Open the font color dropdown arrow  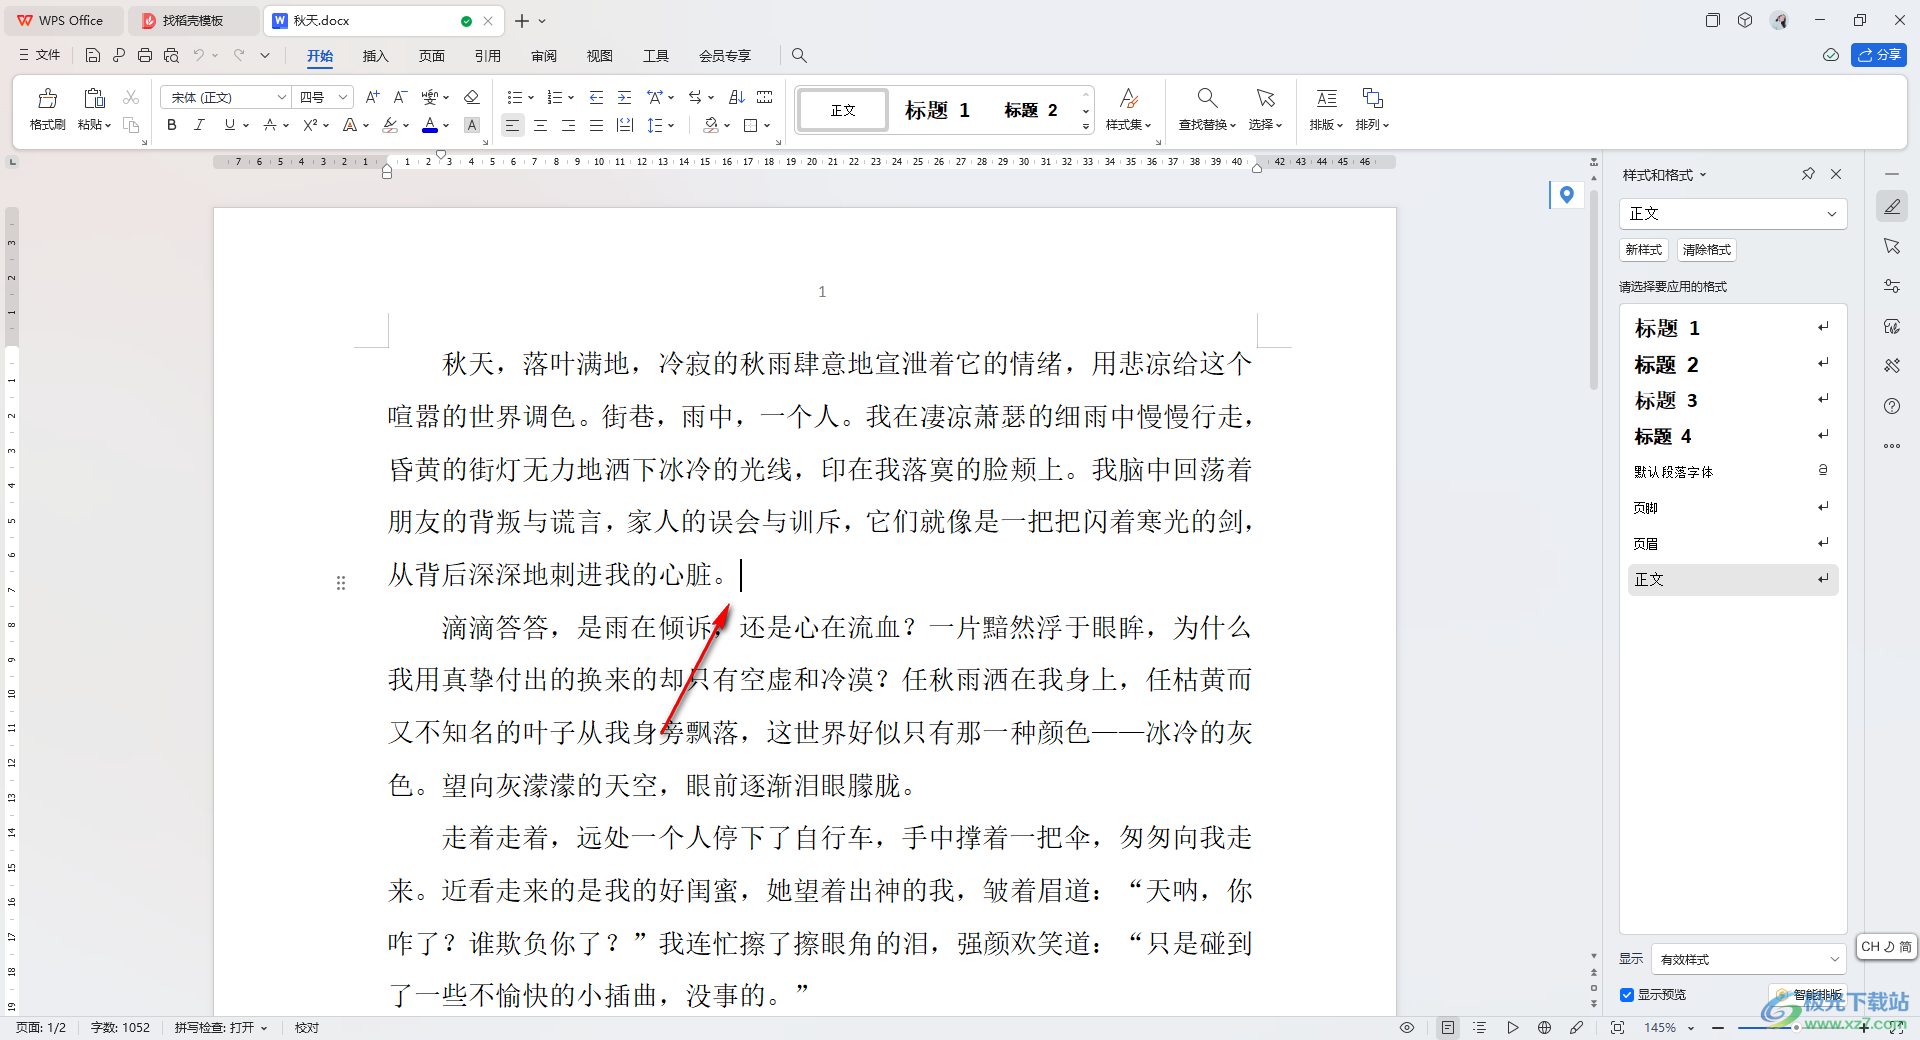[x=446, y=125]
